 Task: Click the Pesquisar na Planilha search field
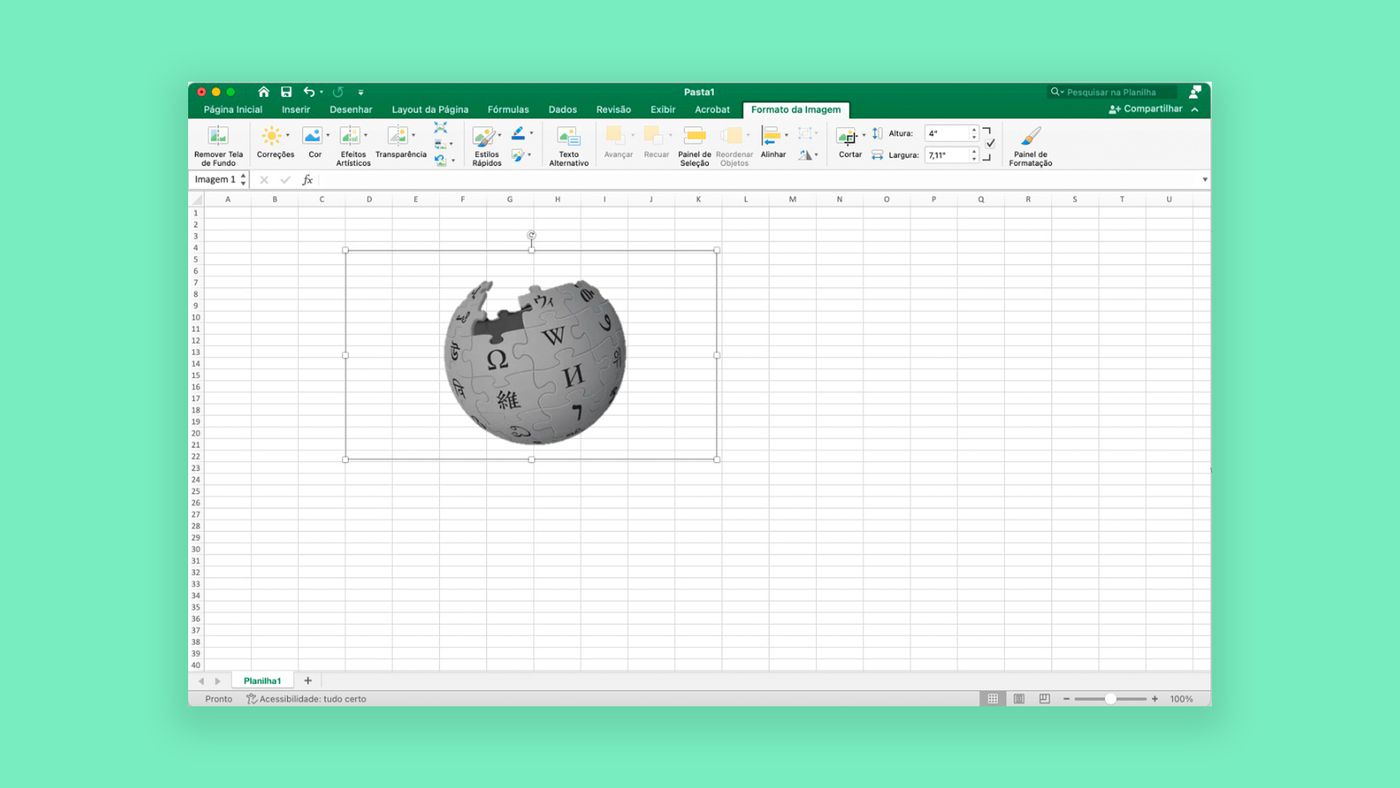1113,91
